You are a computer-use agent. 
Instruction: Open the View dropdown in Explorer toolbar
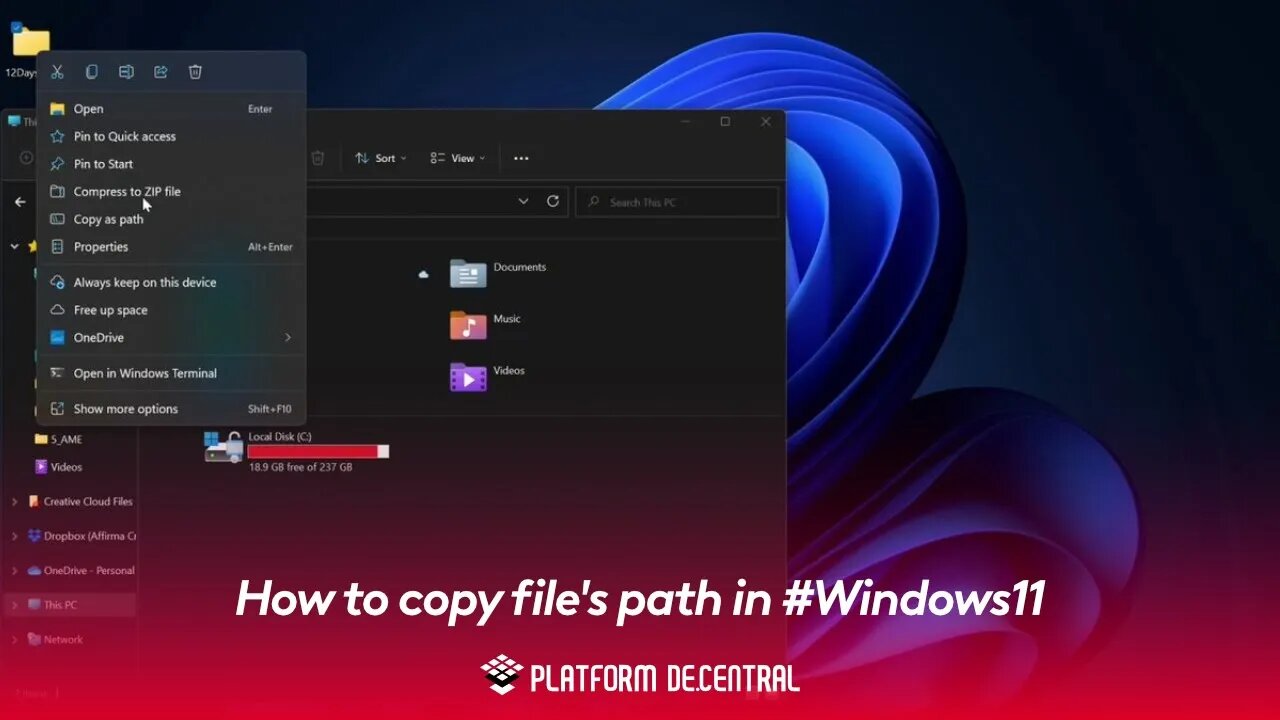(x=457, y=158)
